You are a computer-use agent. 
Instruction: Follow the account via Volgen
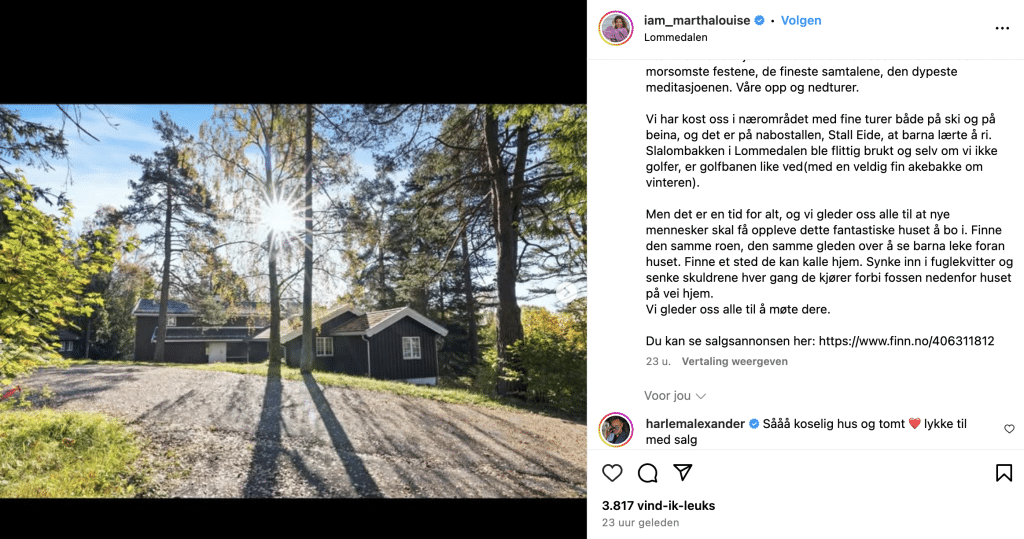(x=801, y=20)
